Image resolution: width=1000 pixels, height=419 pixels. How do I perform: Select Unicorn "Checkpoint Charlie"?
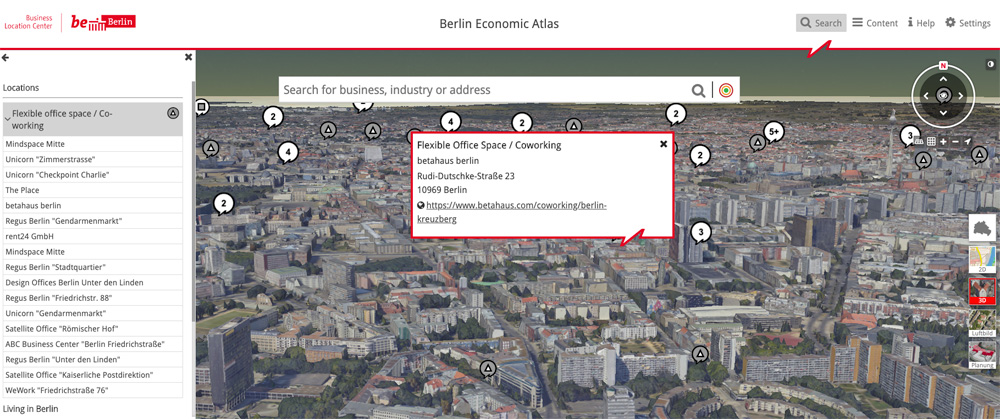point(92,175)
